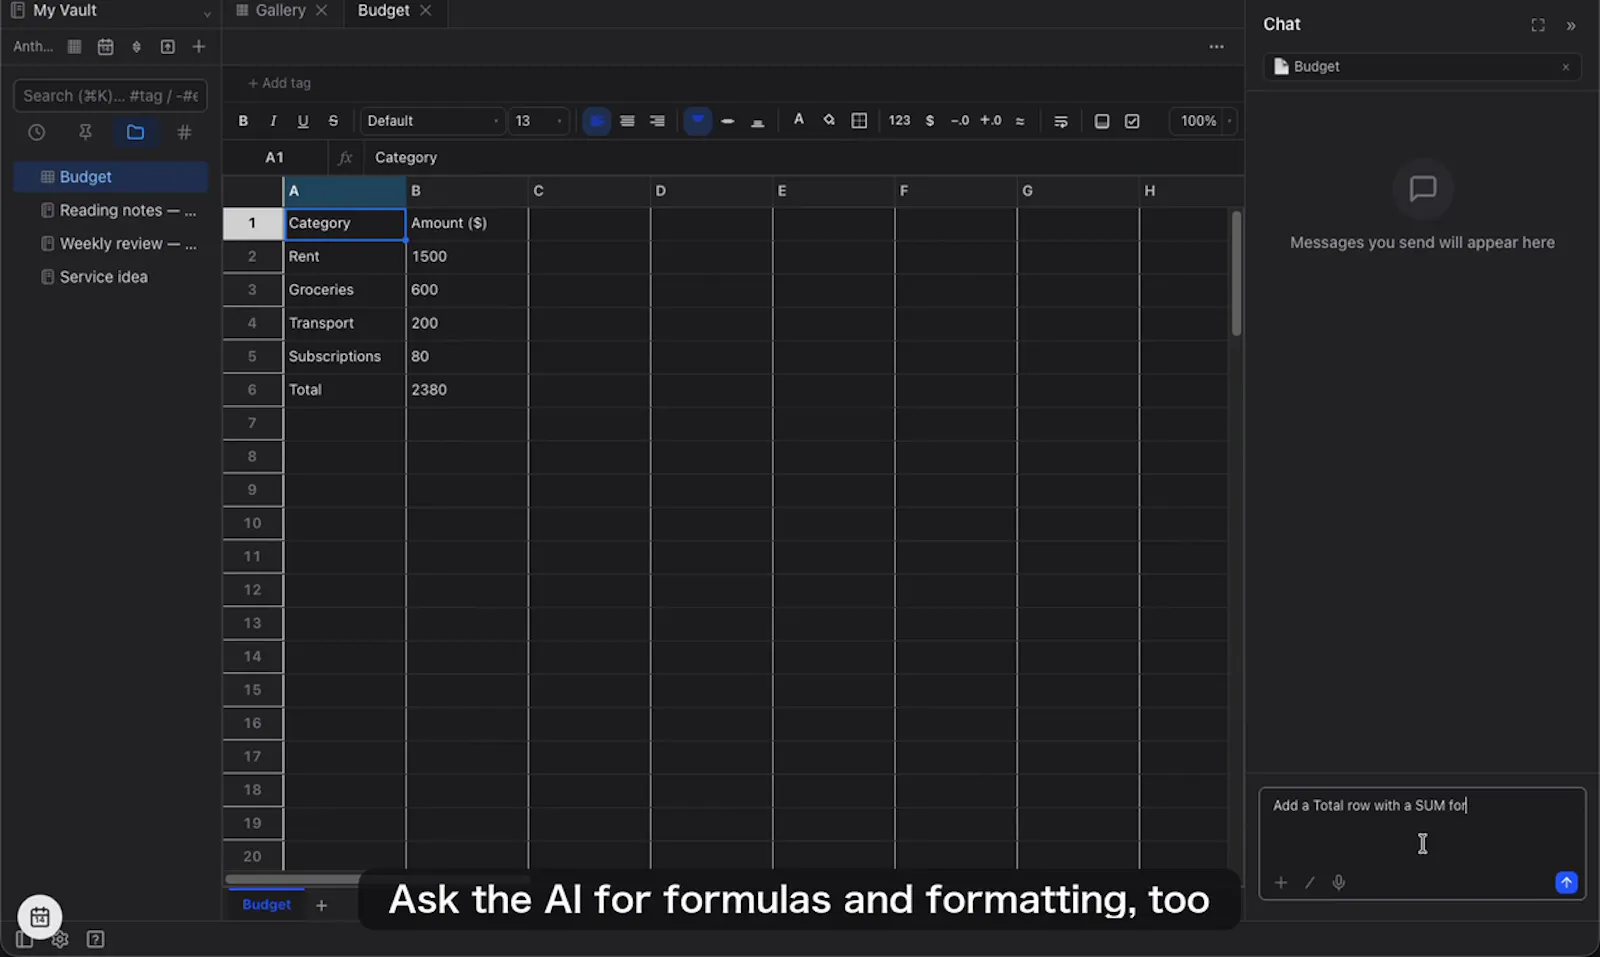Add attachment with chat plus icon
Screen dimensions: 1600x957
1281,882
